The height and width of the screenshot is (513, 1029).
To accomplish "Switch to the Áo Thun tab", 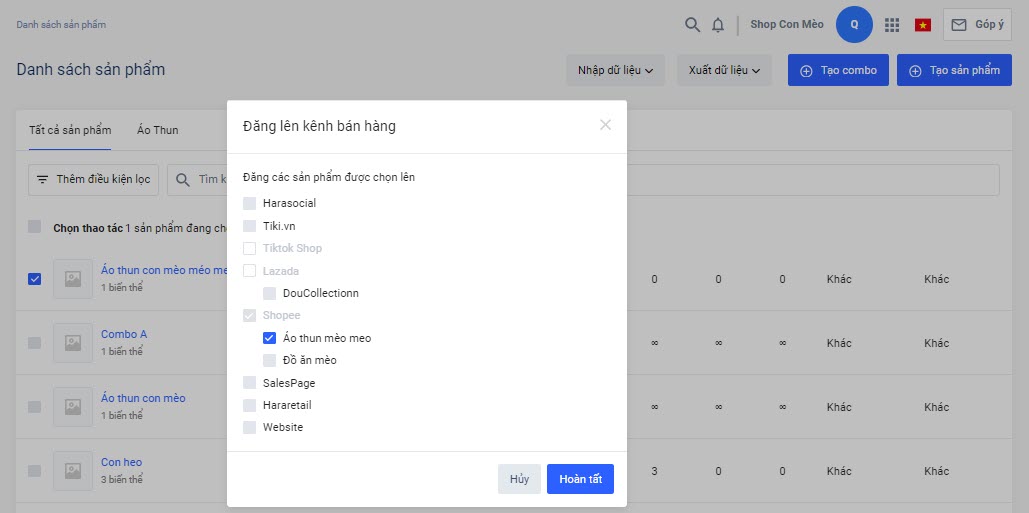I will tap(158, 130).
